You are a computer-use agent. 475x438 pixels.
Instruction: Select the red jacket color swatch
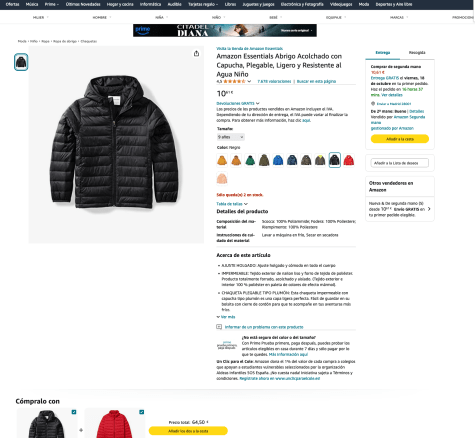349,160
